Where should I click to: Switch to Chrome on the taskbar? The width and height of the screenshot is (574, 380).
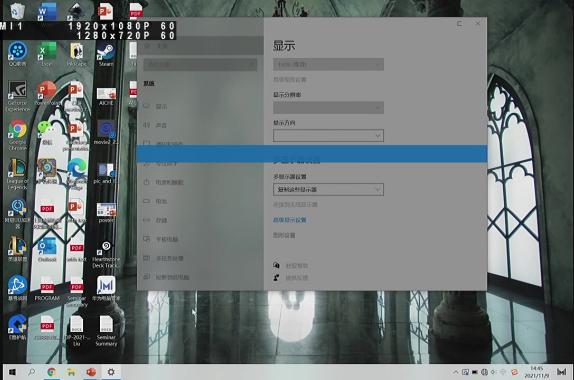click(52, 372)
